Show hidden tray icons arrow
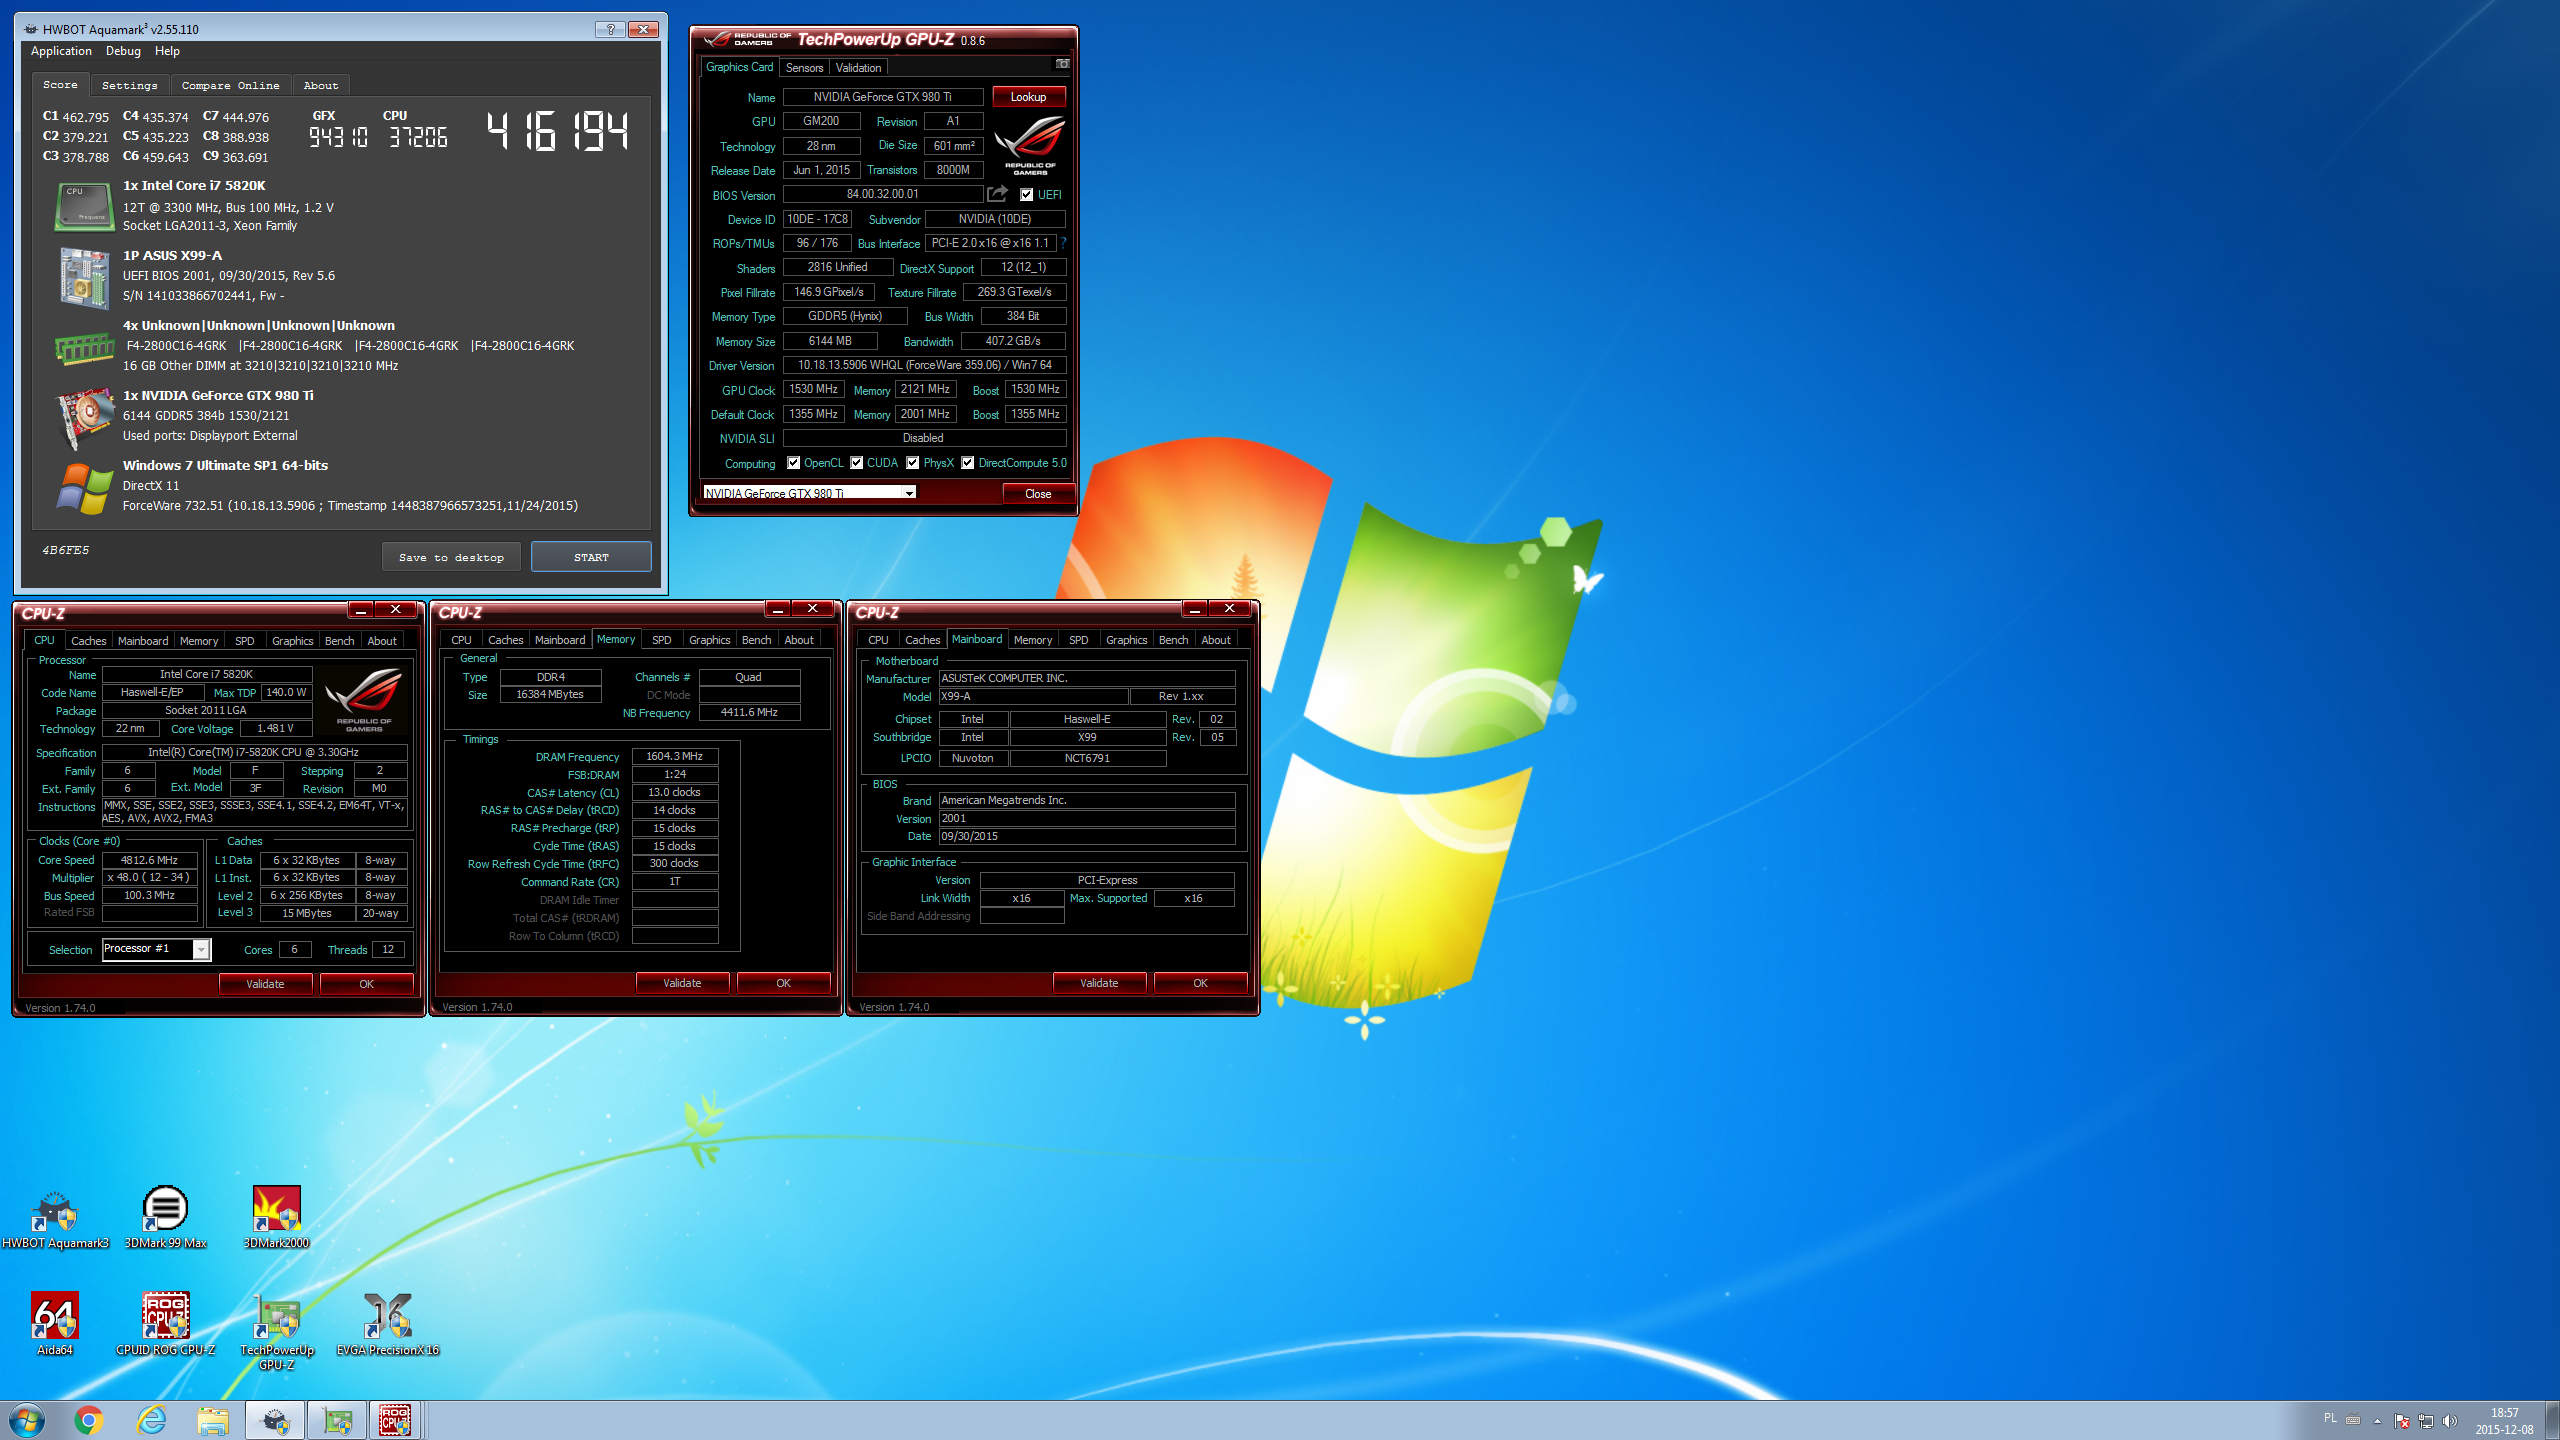Viewport: 2560px width, 1440px height. 2378,1421
